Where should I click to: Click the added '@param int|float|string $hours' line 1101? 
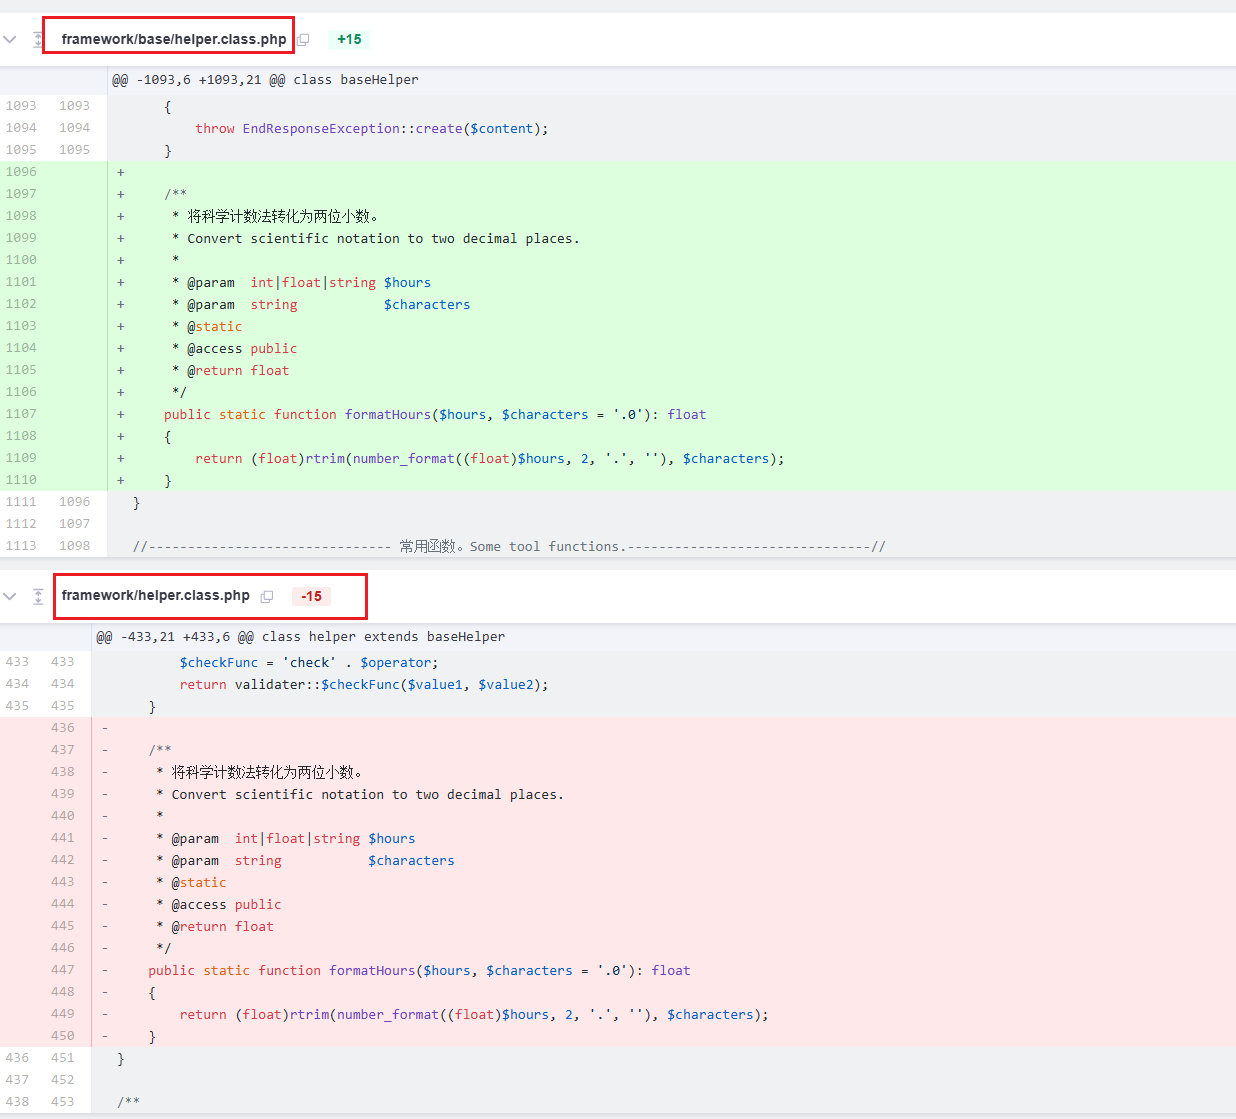pos(301,283)
